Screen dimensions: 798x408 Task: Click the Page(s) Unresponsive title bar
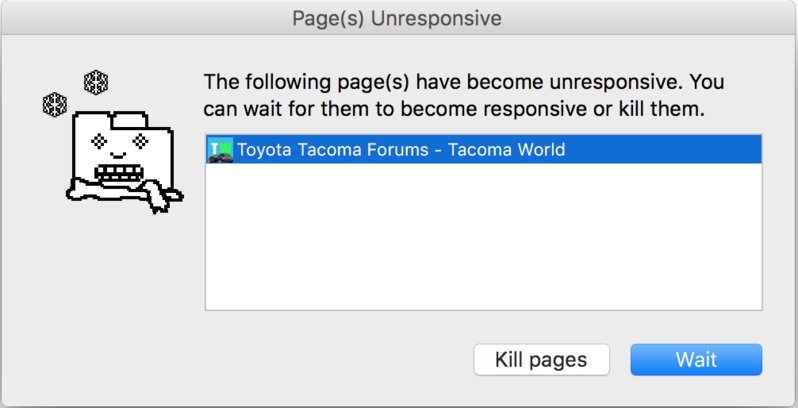tap(397, 18)
